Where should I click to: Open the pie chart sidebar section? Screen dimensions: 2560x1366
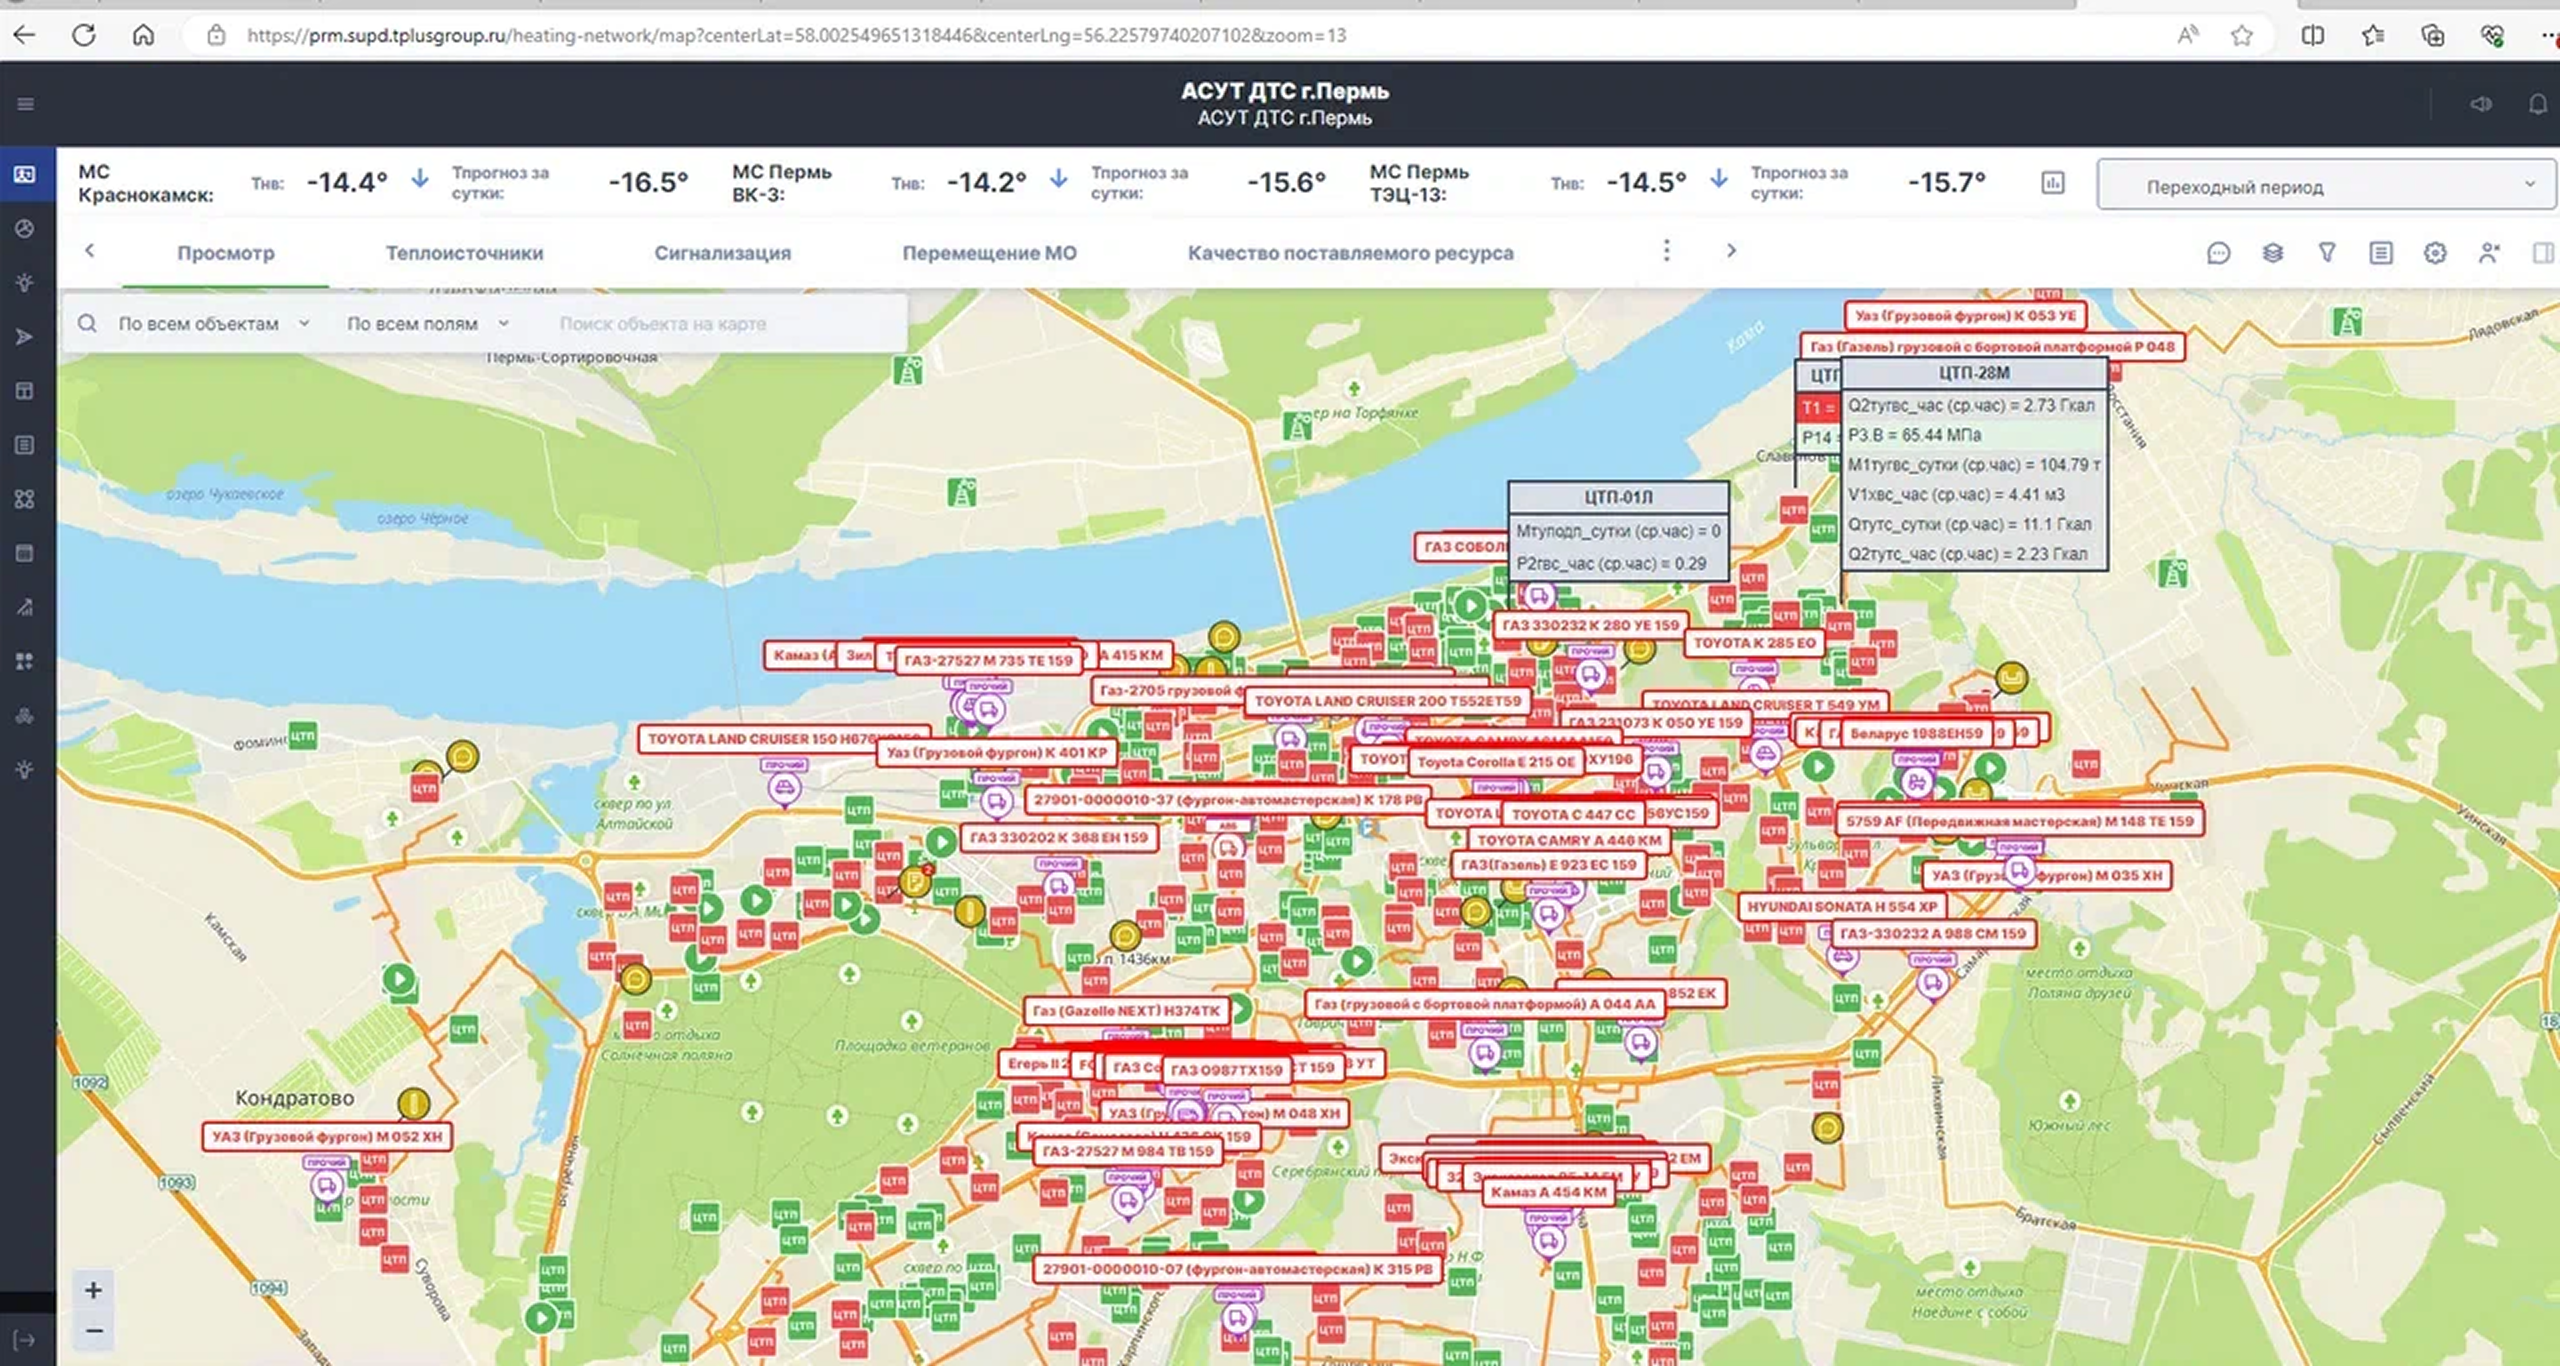coord(26,229)
